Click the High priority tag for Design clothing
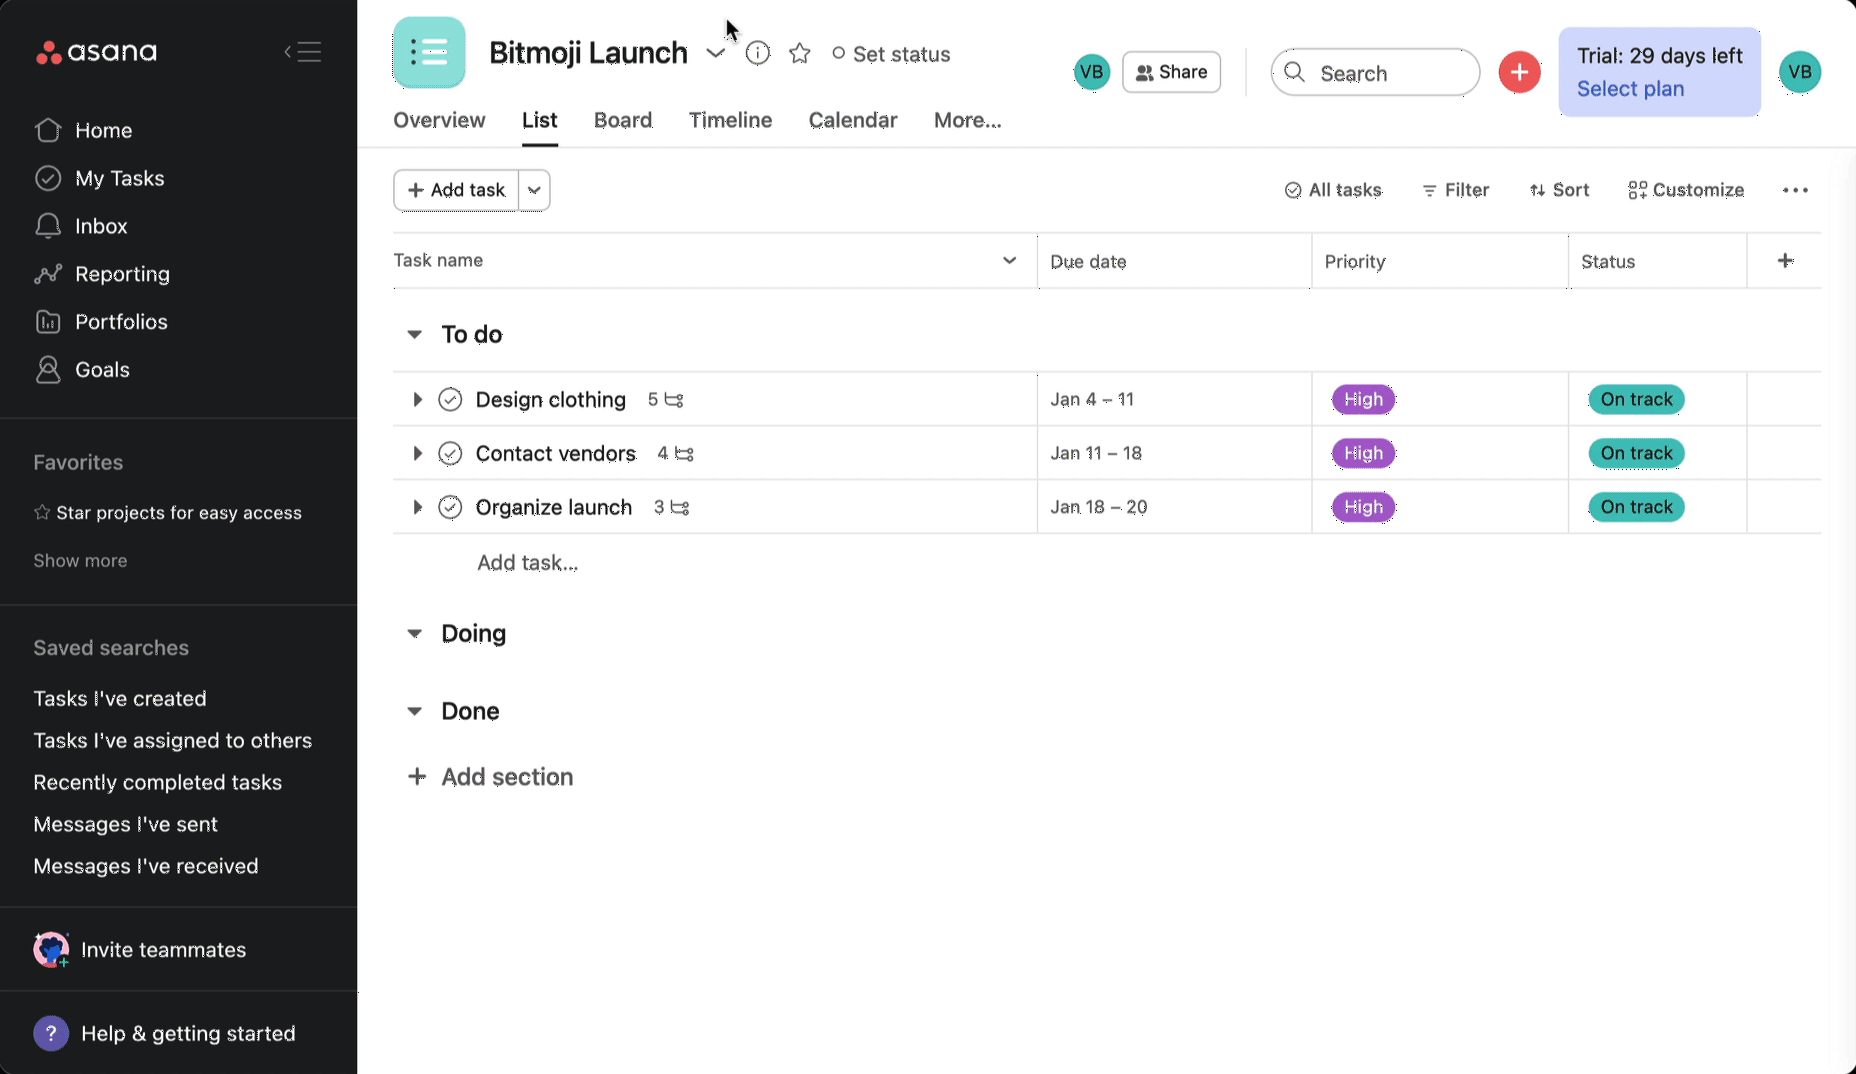This screenshot has width=1856, height=1074. click(x=1363, y=400)
